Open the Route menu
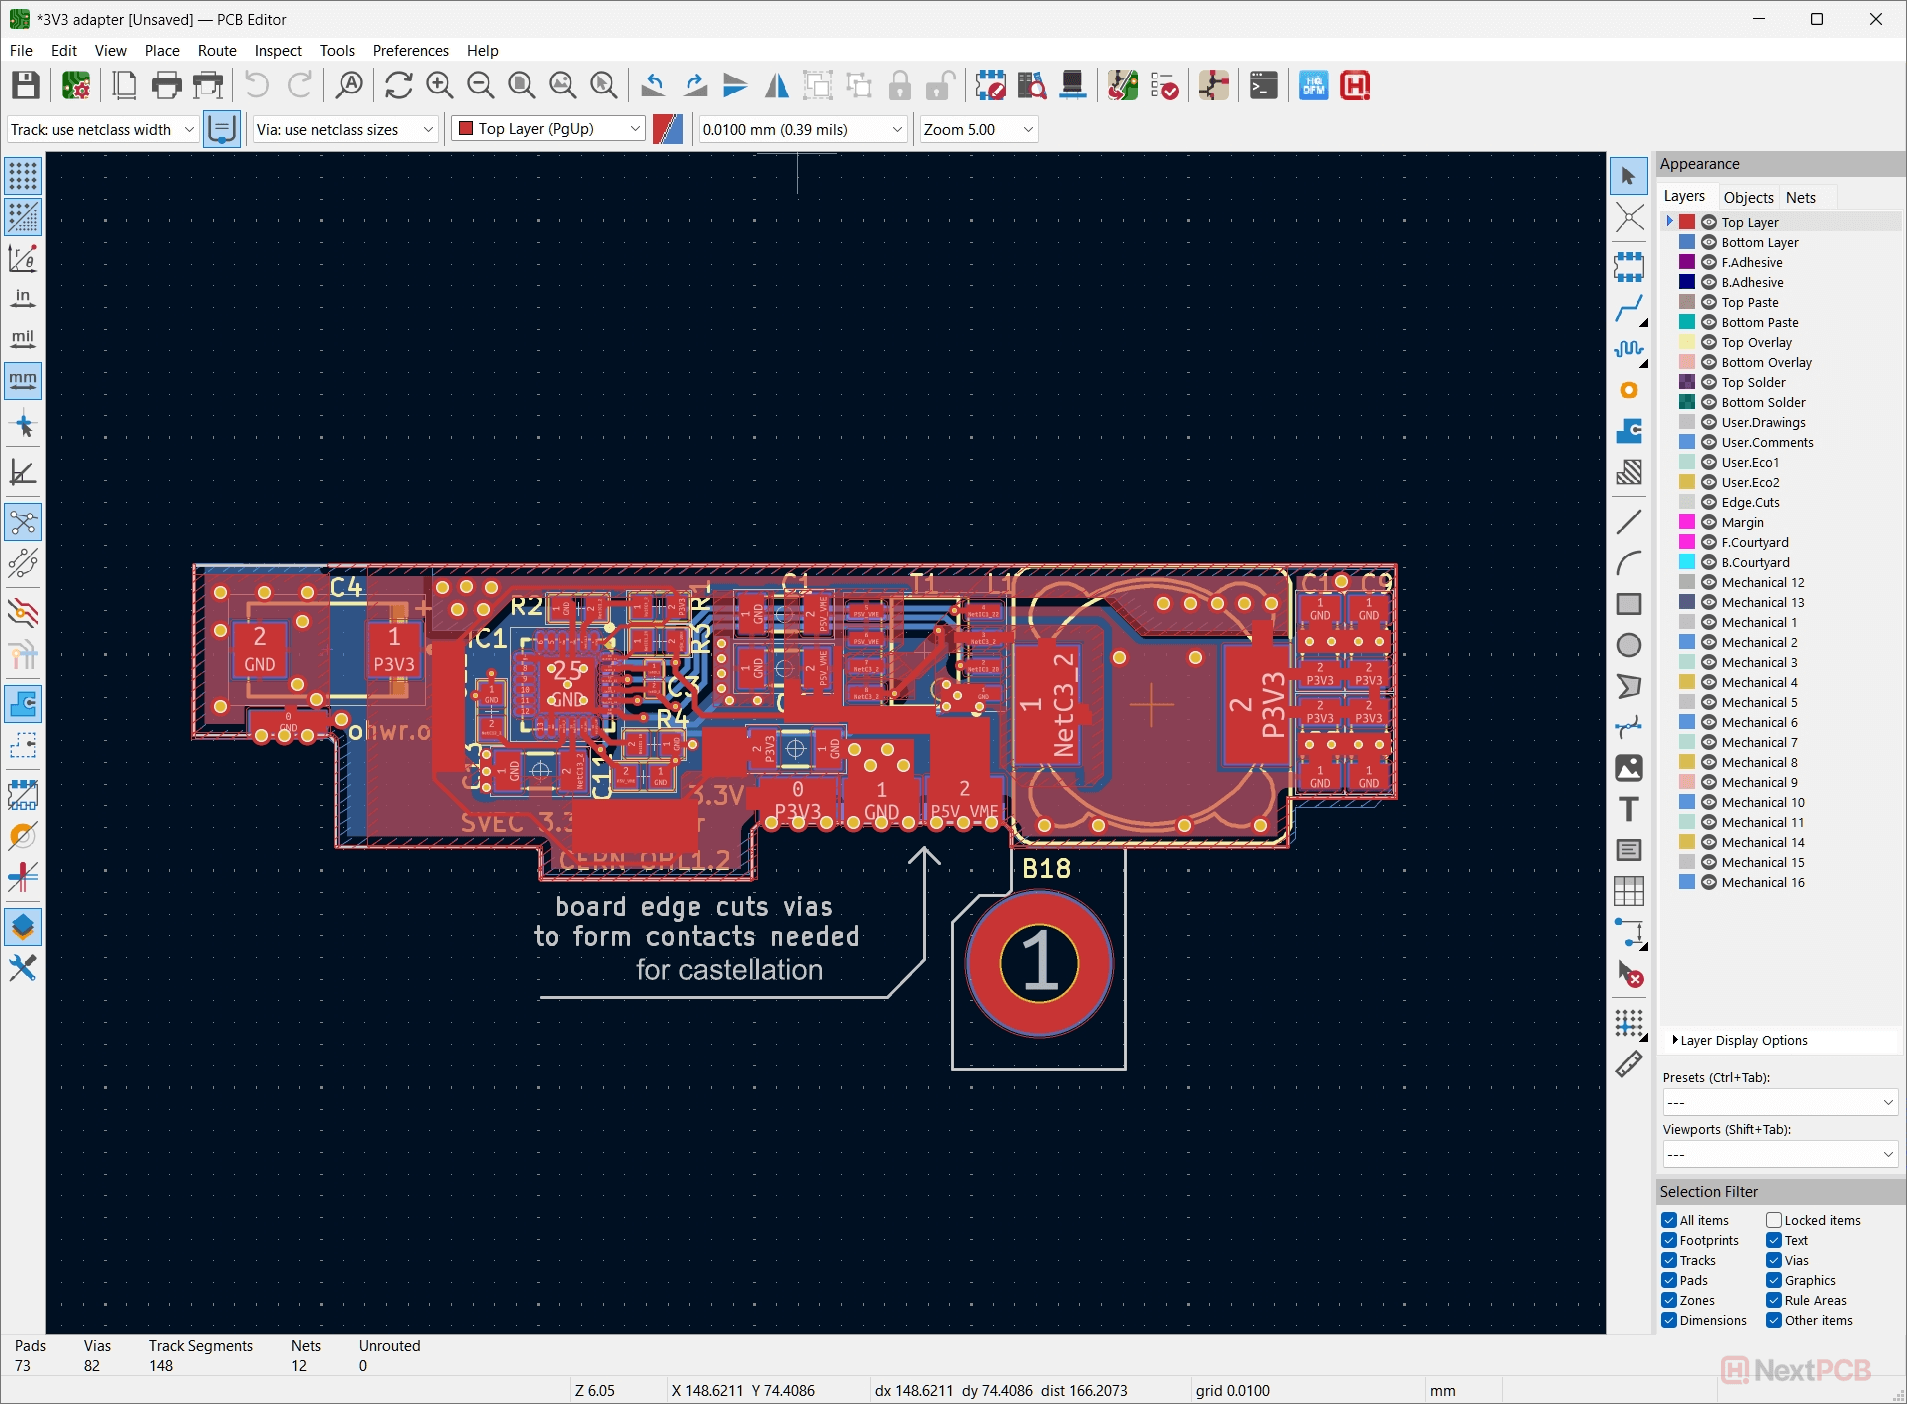Image resolution: width=1915 pixels, height=1412 pixels. tap(216, 51)
